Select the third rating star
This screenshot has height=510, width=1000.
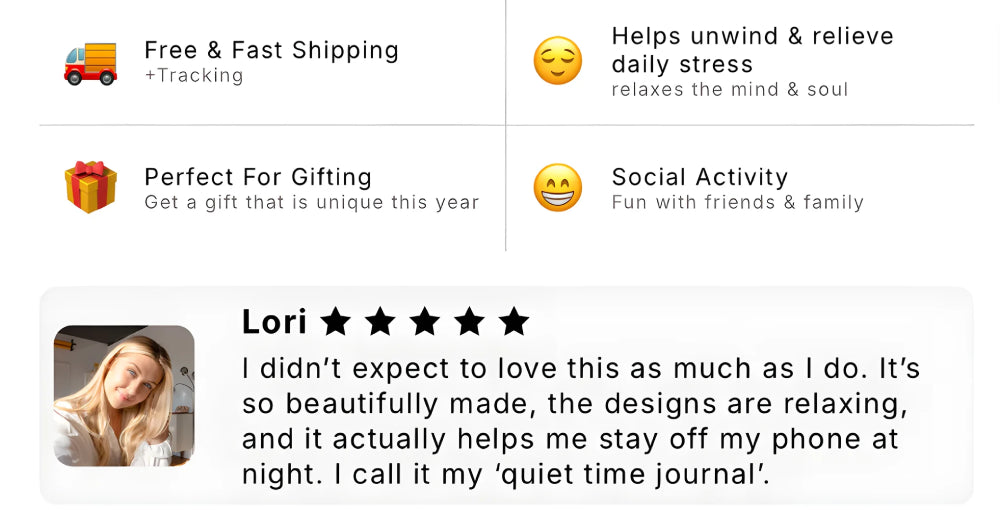[x=425, y=321]
